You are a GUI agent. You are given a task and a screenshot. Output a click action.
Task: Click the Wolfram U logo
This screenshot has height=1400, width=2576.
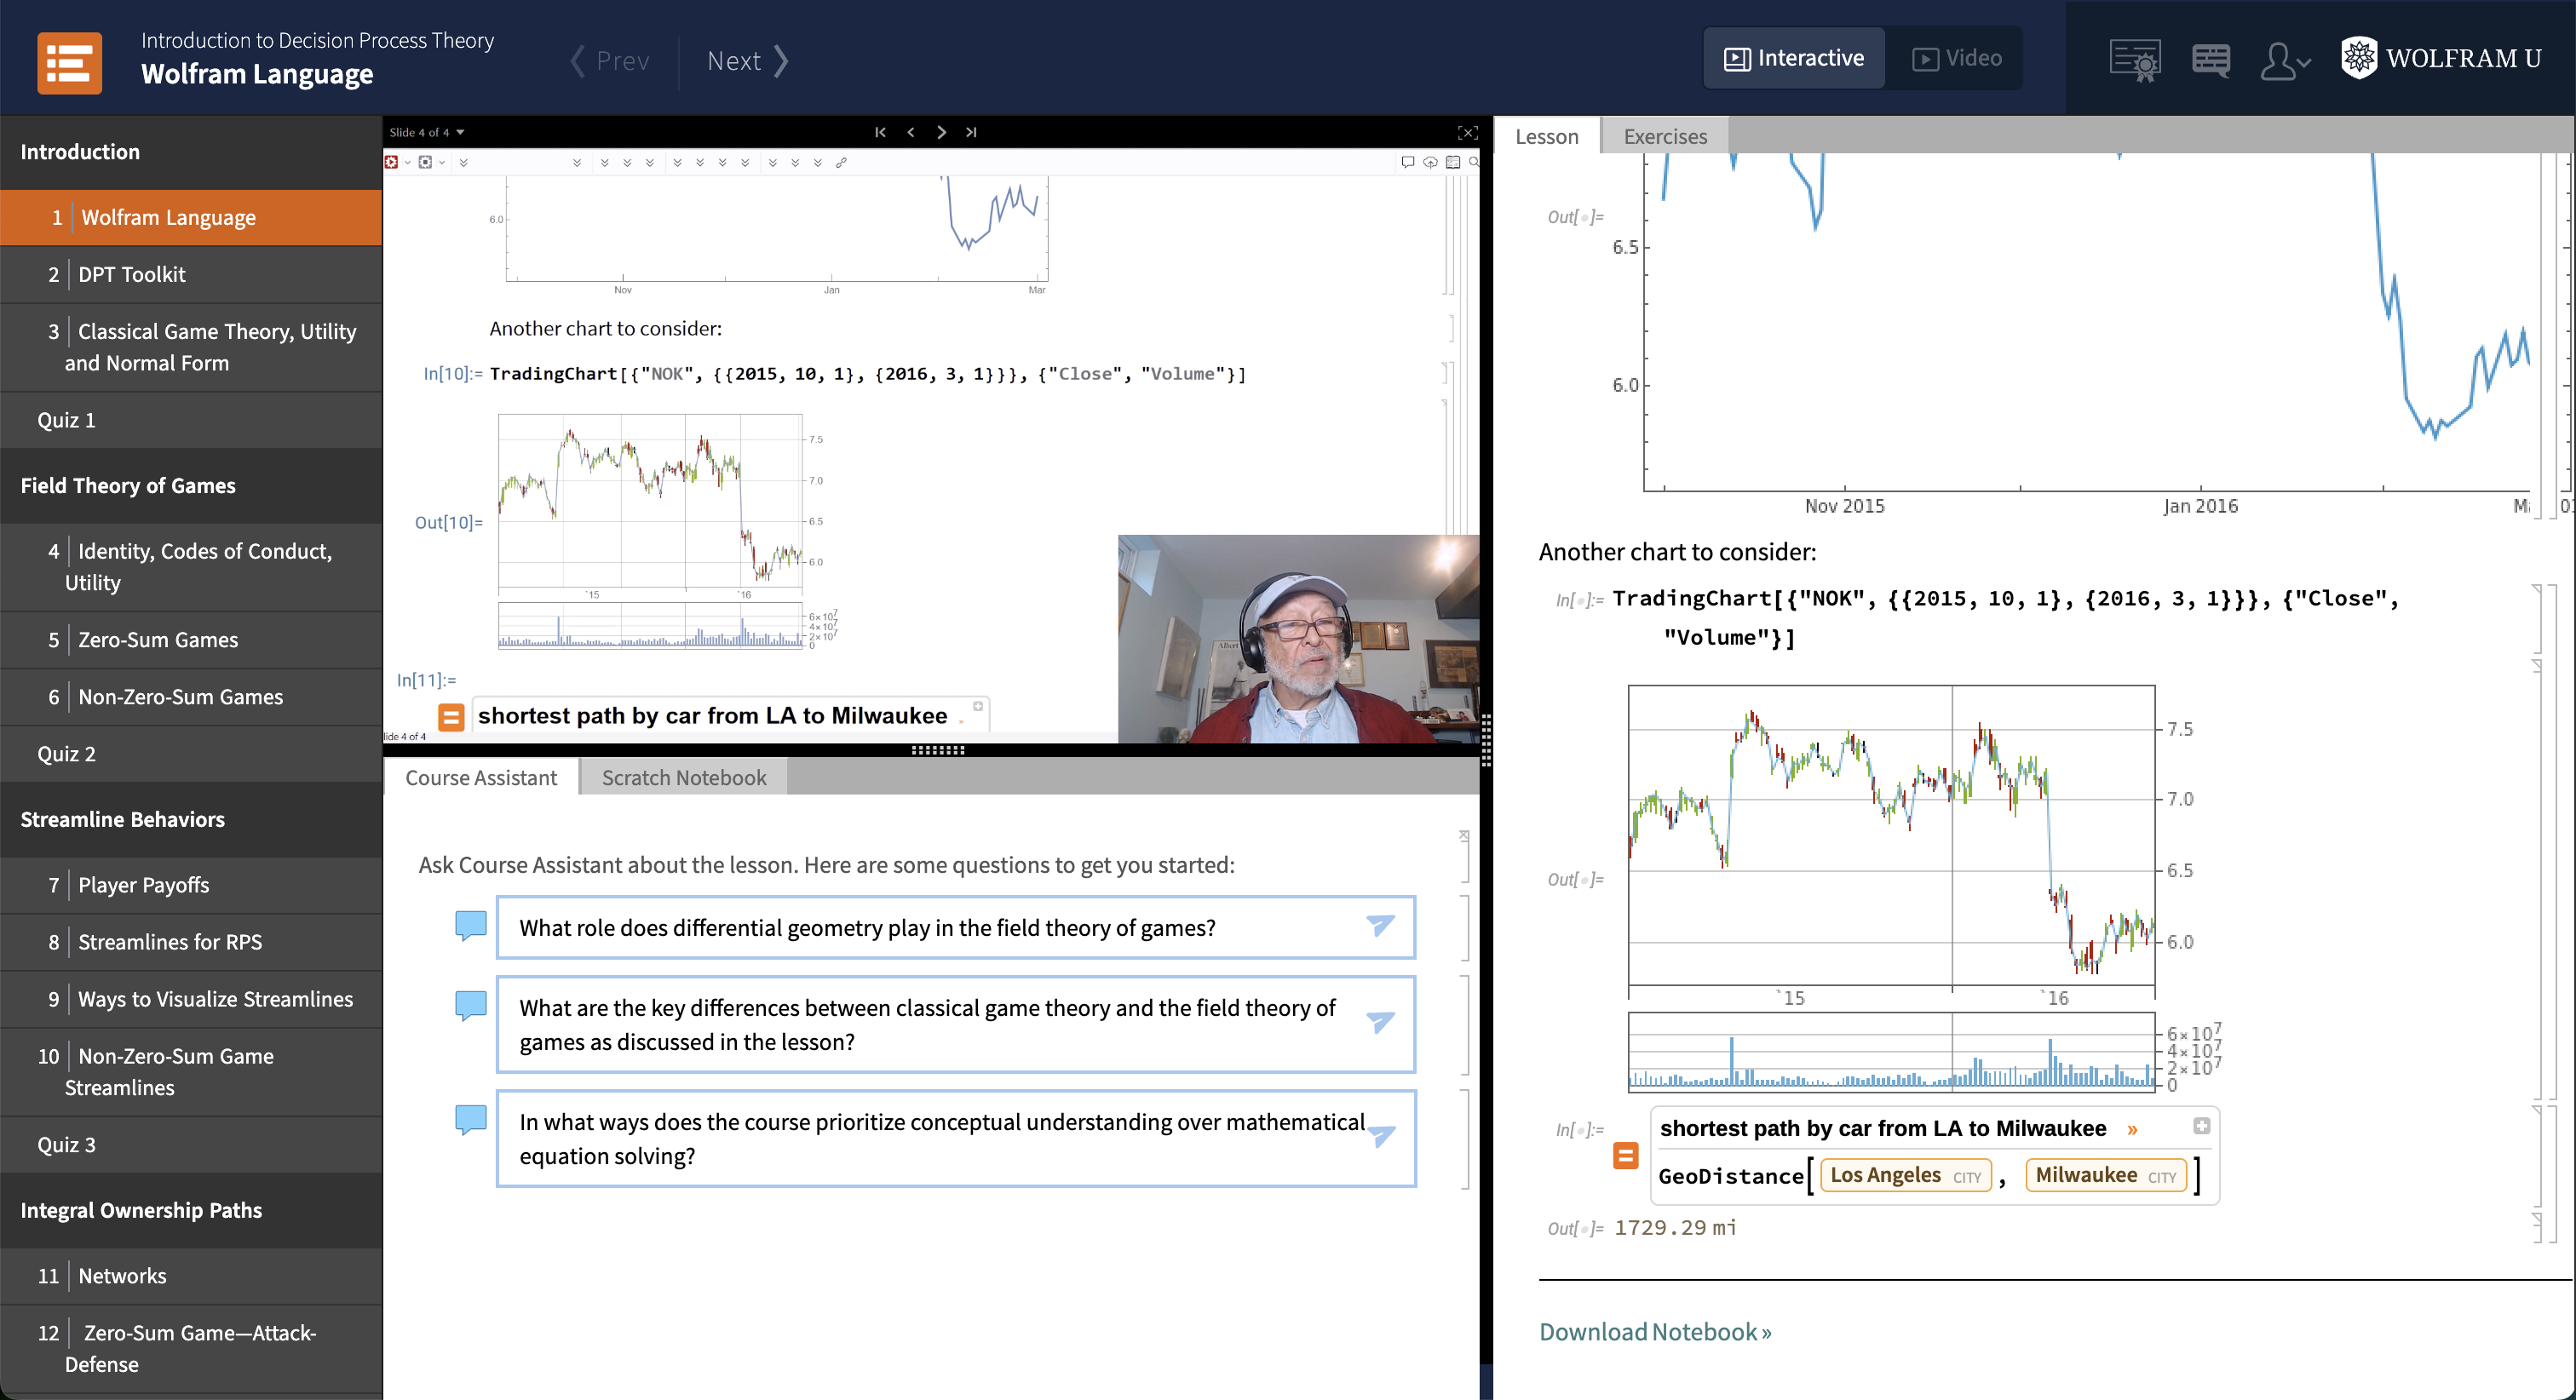pos(2440,58)
